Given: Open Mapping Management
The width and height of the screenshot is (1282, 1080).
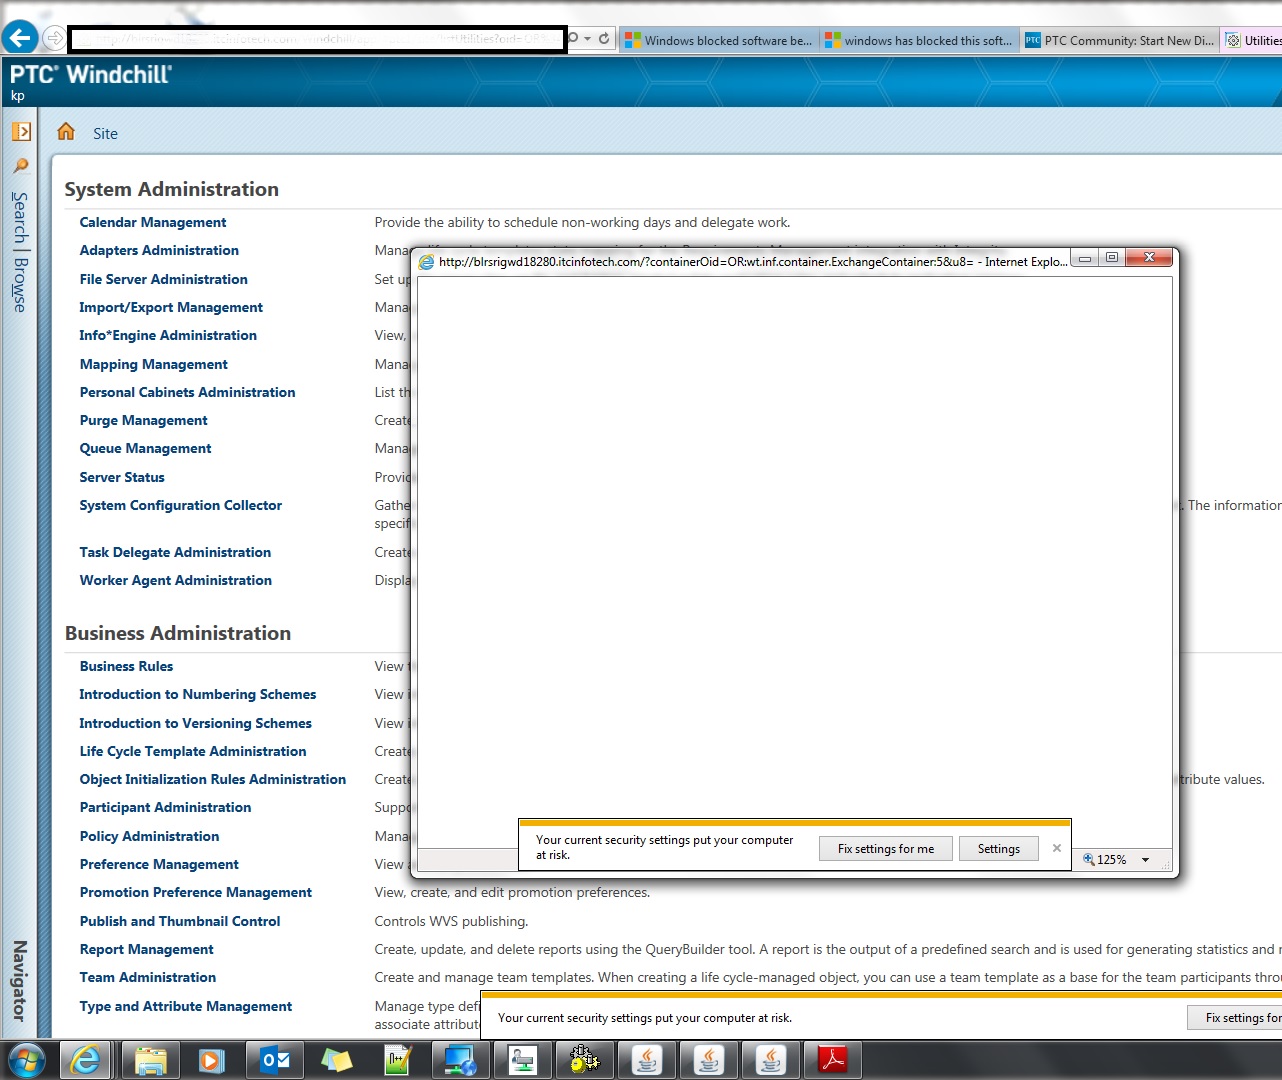Looking at the screenshot, I should (x=154, y=364).
